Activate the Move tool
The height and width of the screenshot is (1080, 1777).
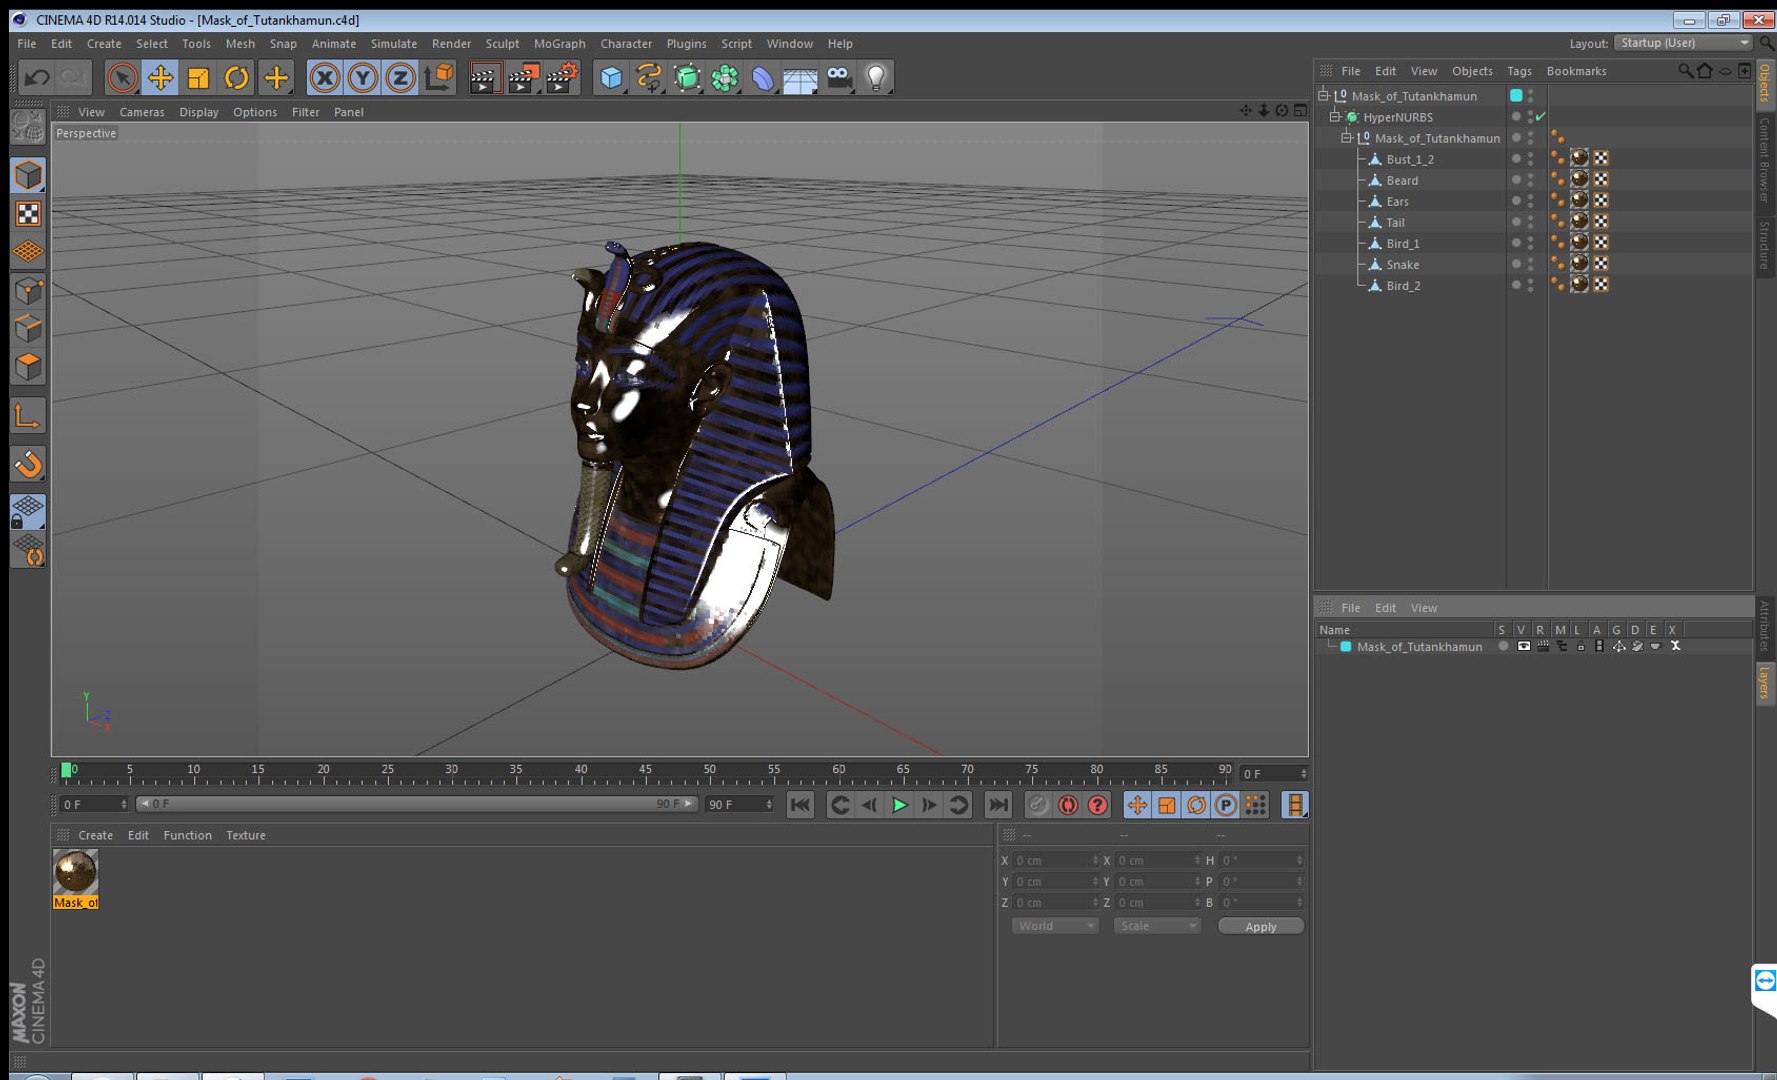160,77
